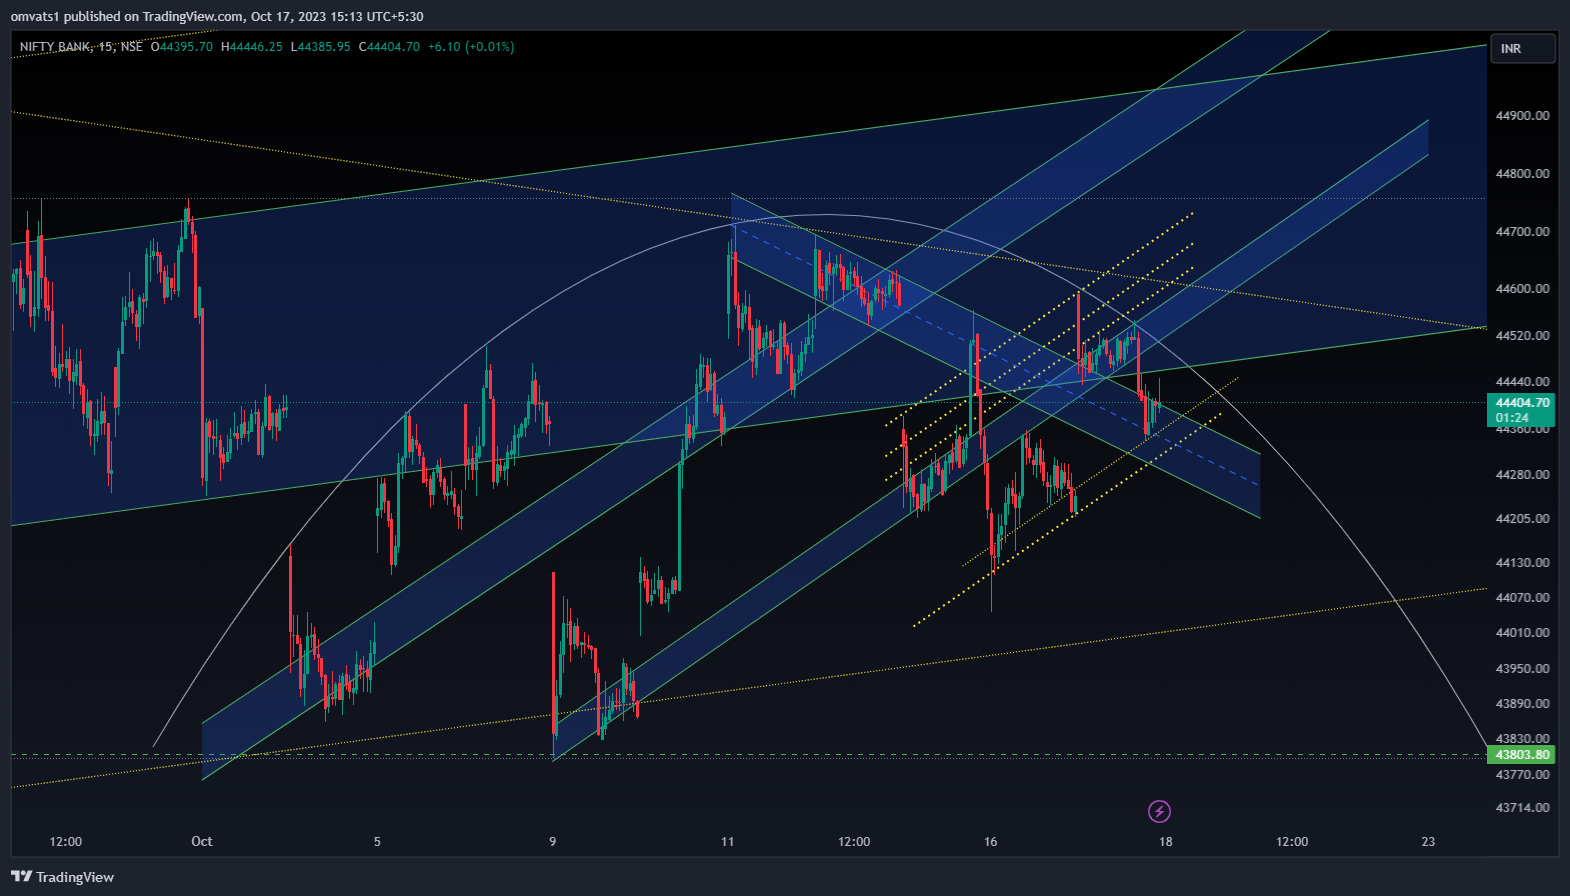The height and width of the screenshot is (896, 1570).
Task: Click the high value H44446.25
Action: tap(252, 47)
